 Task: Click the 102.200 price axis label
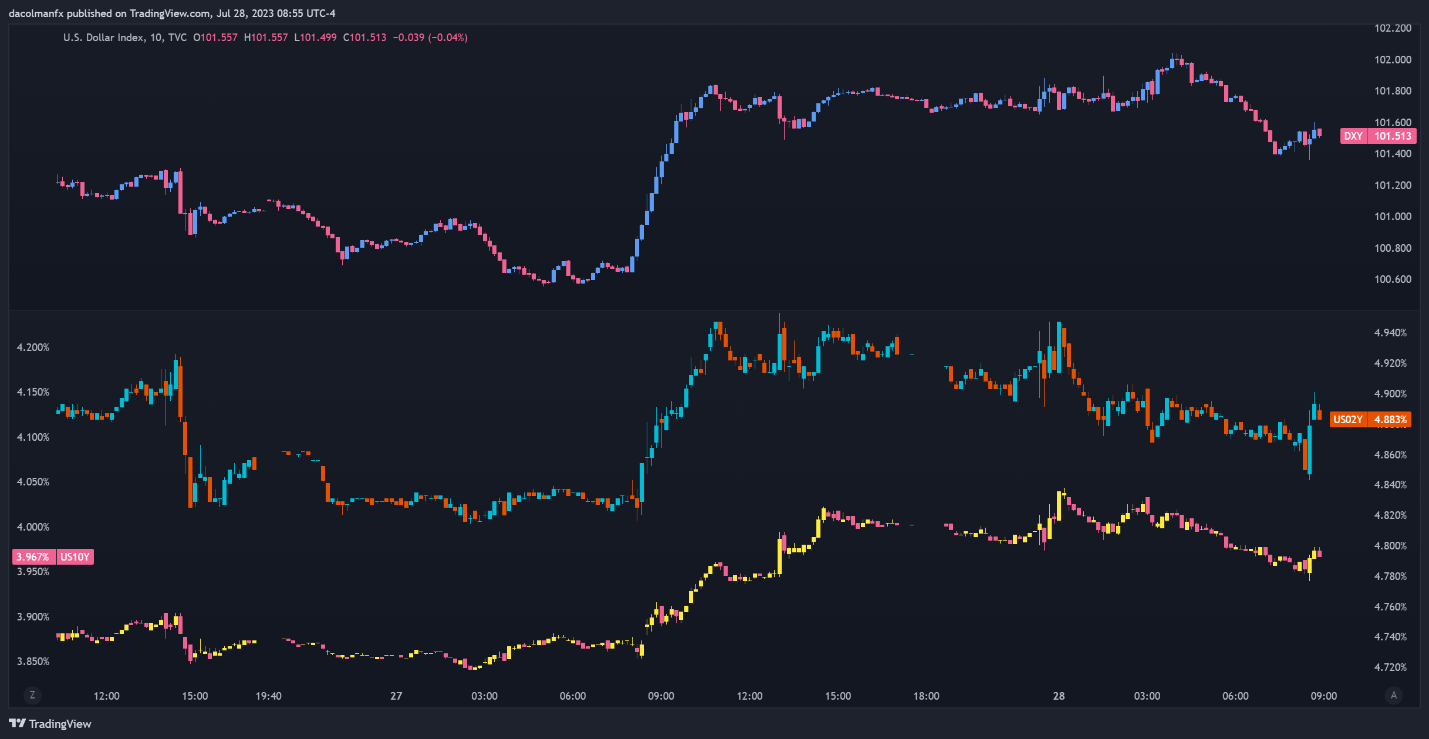1393,28
